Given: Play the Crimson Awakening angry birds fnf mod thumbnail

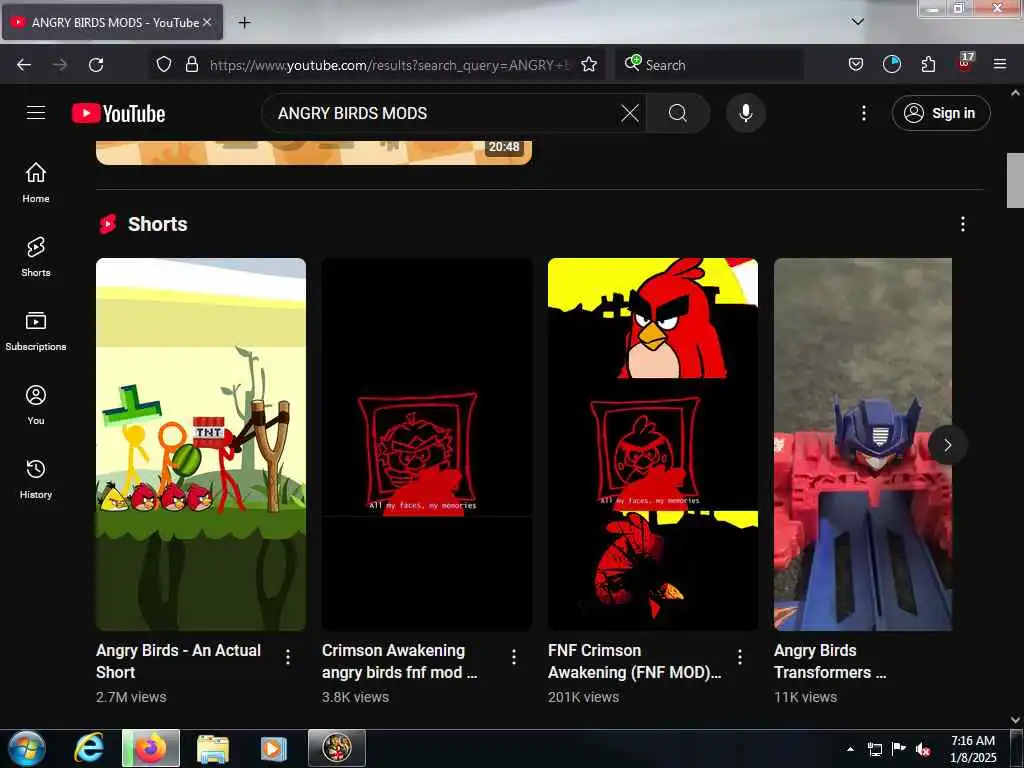Looking at the screenshot, I should (x=427, y=444).
